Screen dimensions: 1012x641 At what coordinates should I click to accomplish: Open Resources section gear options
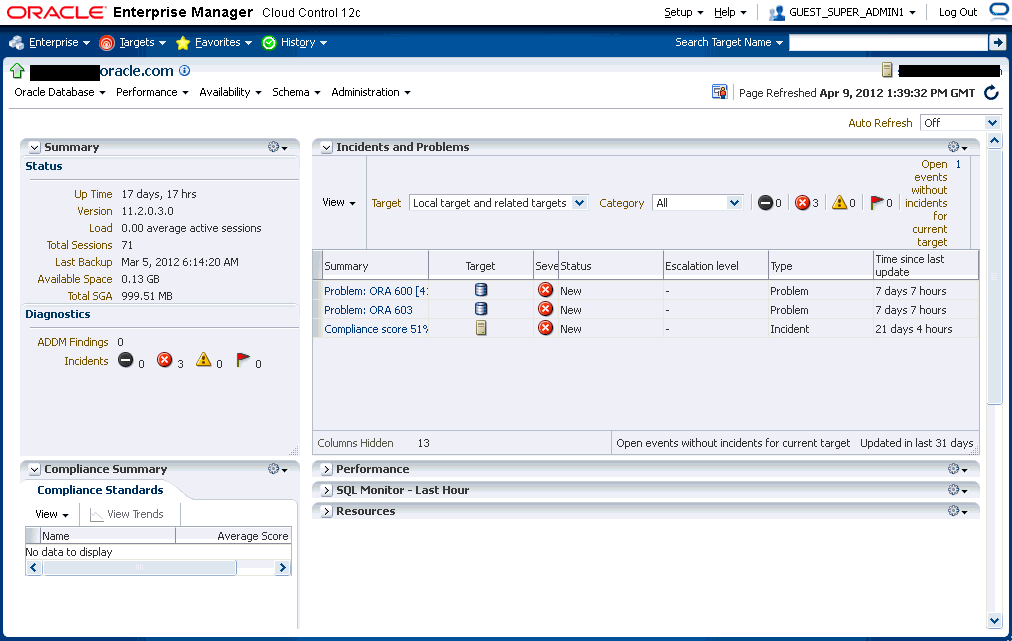tap(958, 511)
